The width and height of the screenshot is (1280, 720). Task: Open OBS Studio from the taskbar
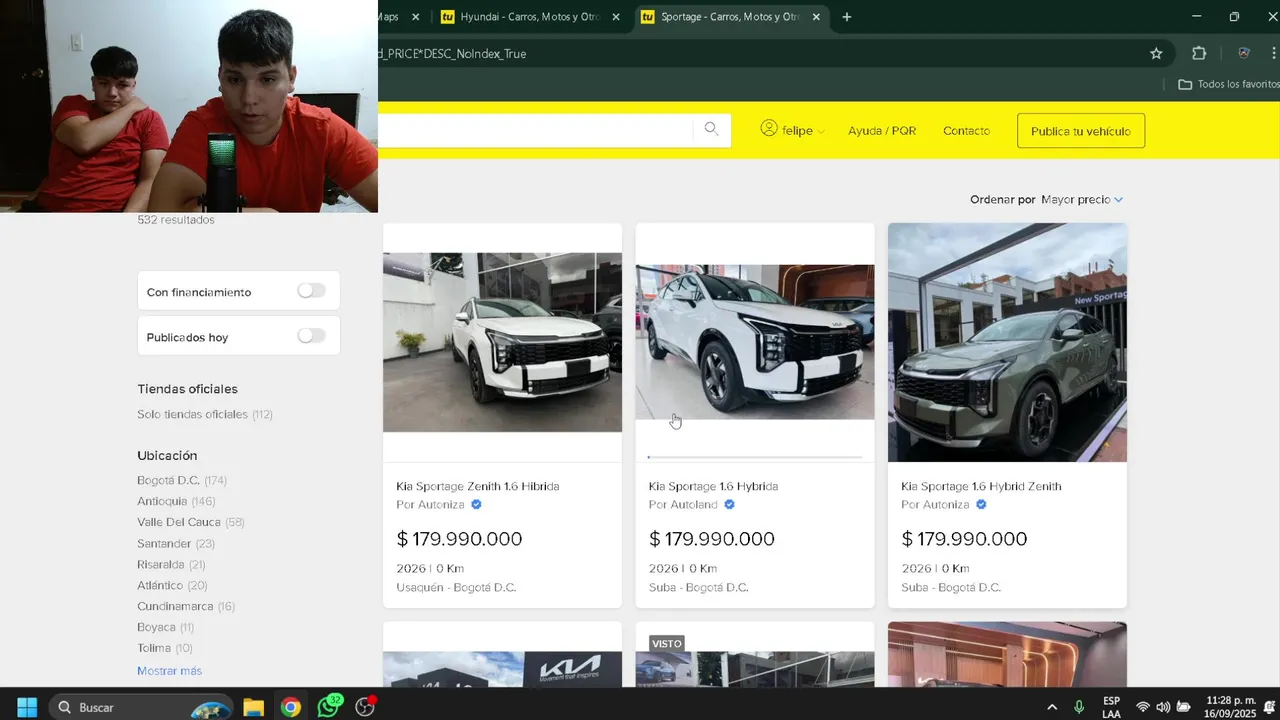(x=365, y=707)
